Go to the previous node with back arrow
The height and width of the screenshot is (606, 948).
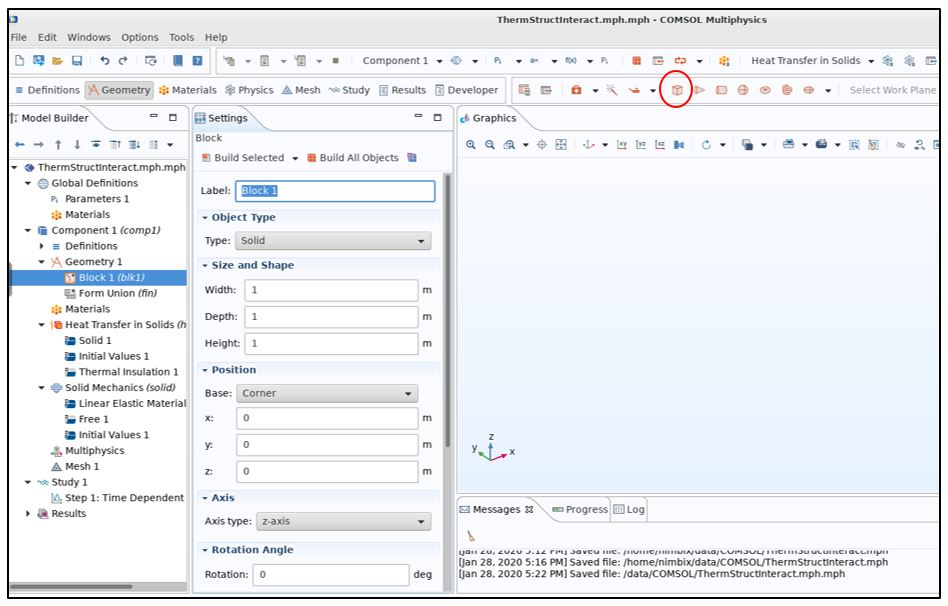coord(19,145)
